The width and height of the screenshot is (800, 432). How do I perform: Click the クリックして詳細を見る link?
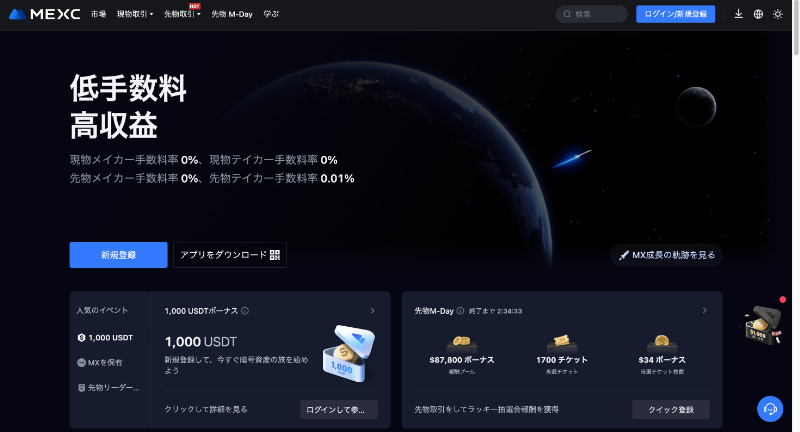click(206, 410)
